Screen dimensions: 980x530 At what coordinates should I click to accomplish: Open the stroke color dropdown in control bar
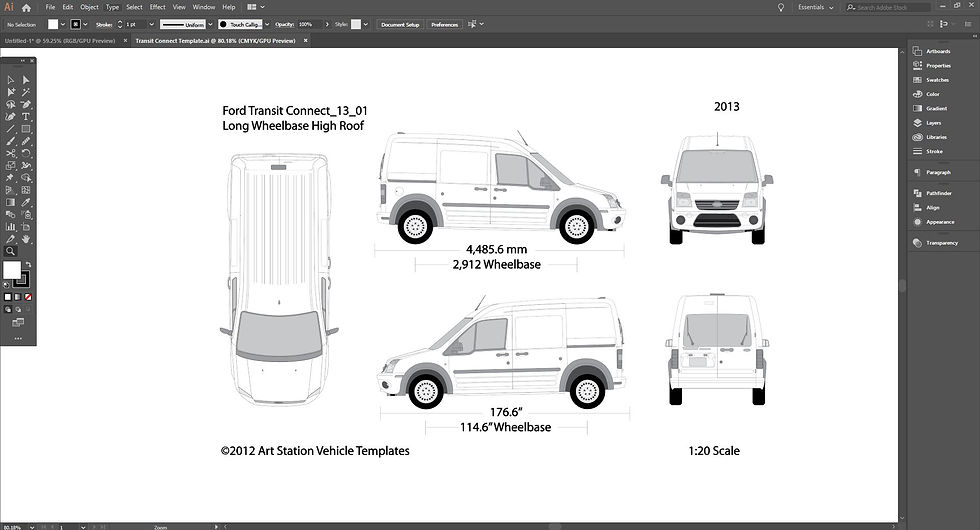coord(86,24)
